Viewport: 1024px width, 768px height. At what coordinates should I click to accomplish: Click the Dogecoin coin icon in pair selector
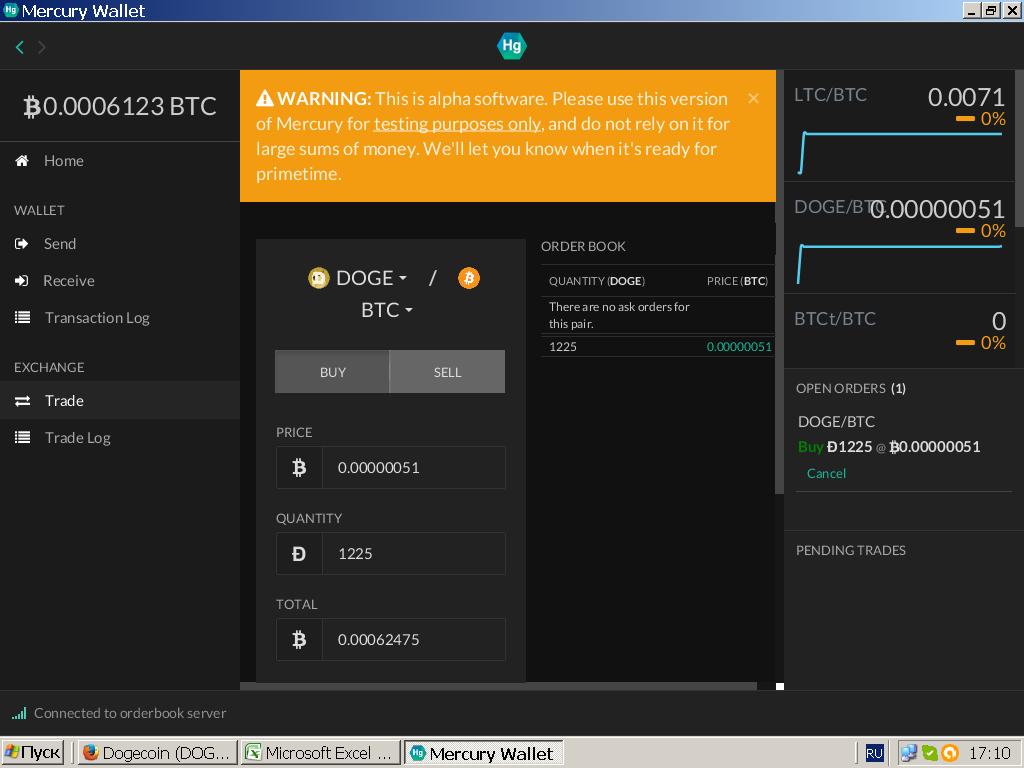(x=319, y=278)
